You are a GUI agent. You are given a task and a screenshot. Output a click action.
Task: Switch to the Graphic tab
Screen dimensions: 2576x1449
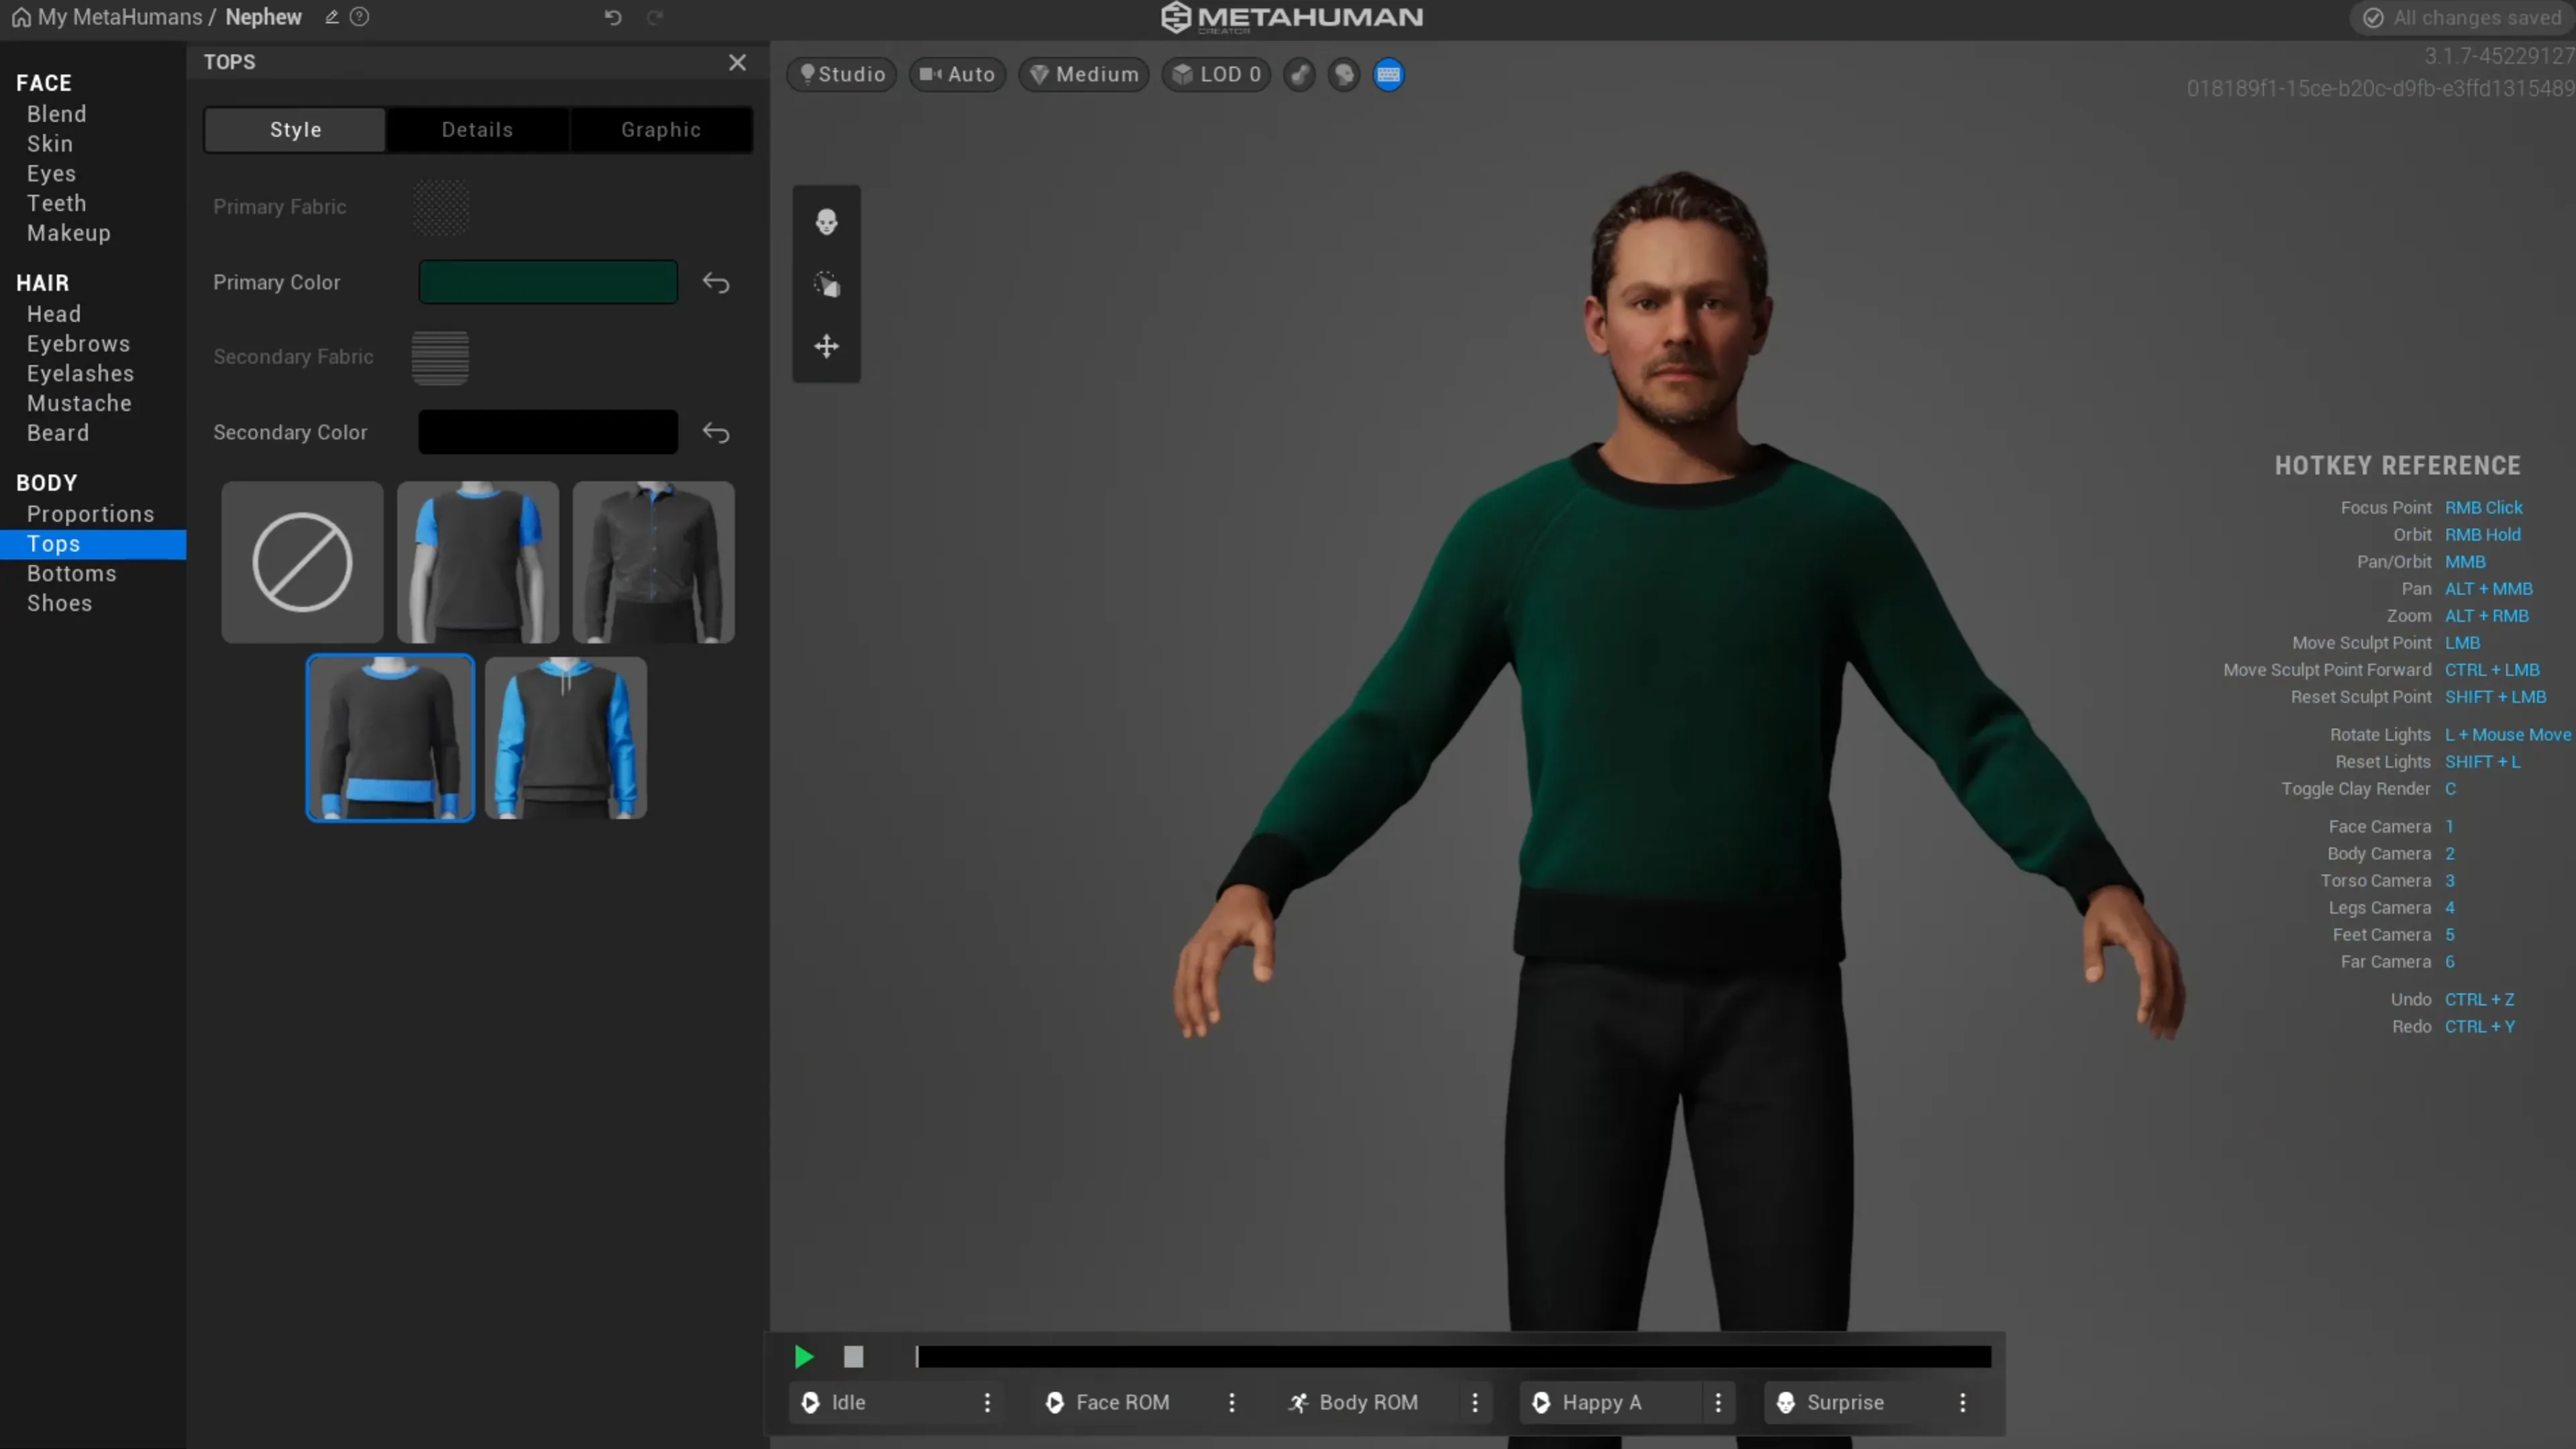[x=661, y=130]
